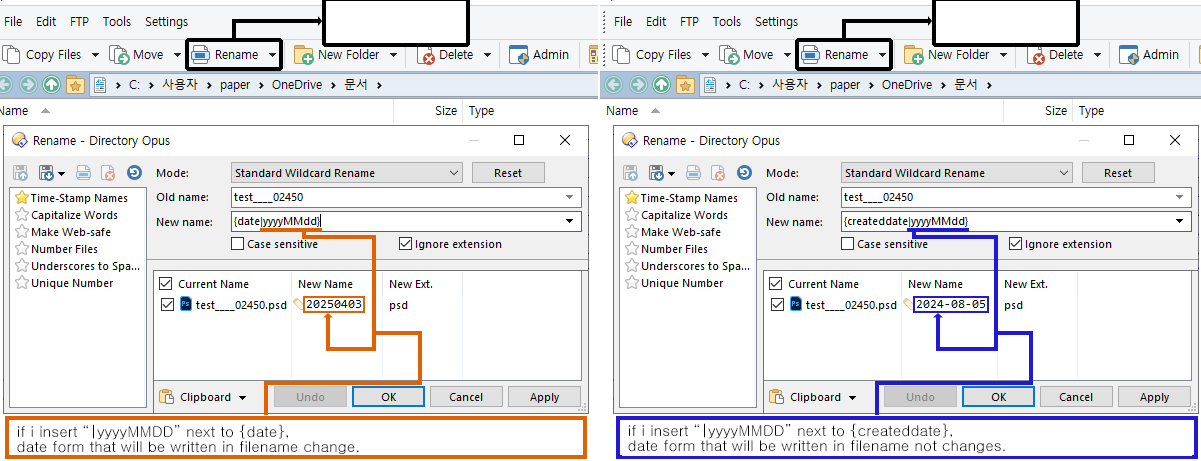
Task: Open the Settings menu in right window
Action: coord(776,21)
